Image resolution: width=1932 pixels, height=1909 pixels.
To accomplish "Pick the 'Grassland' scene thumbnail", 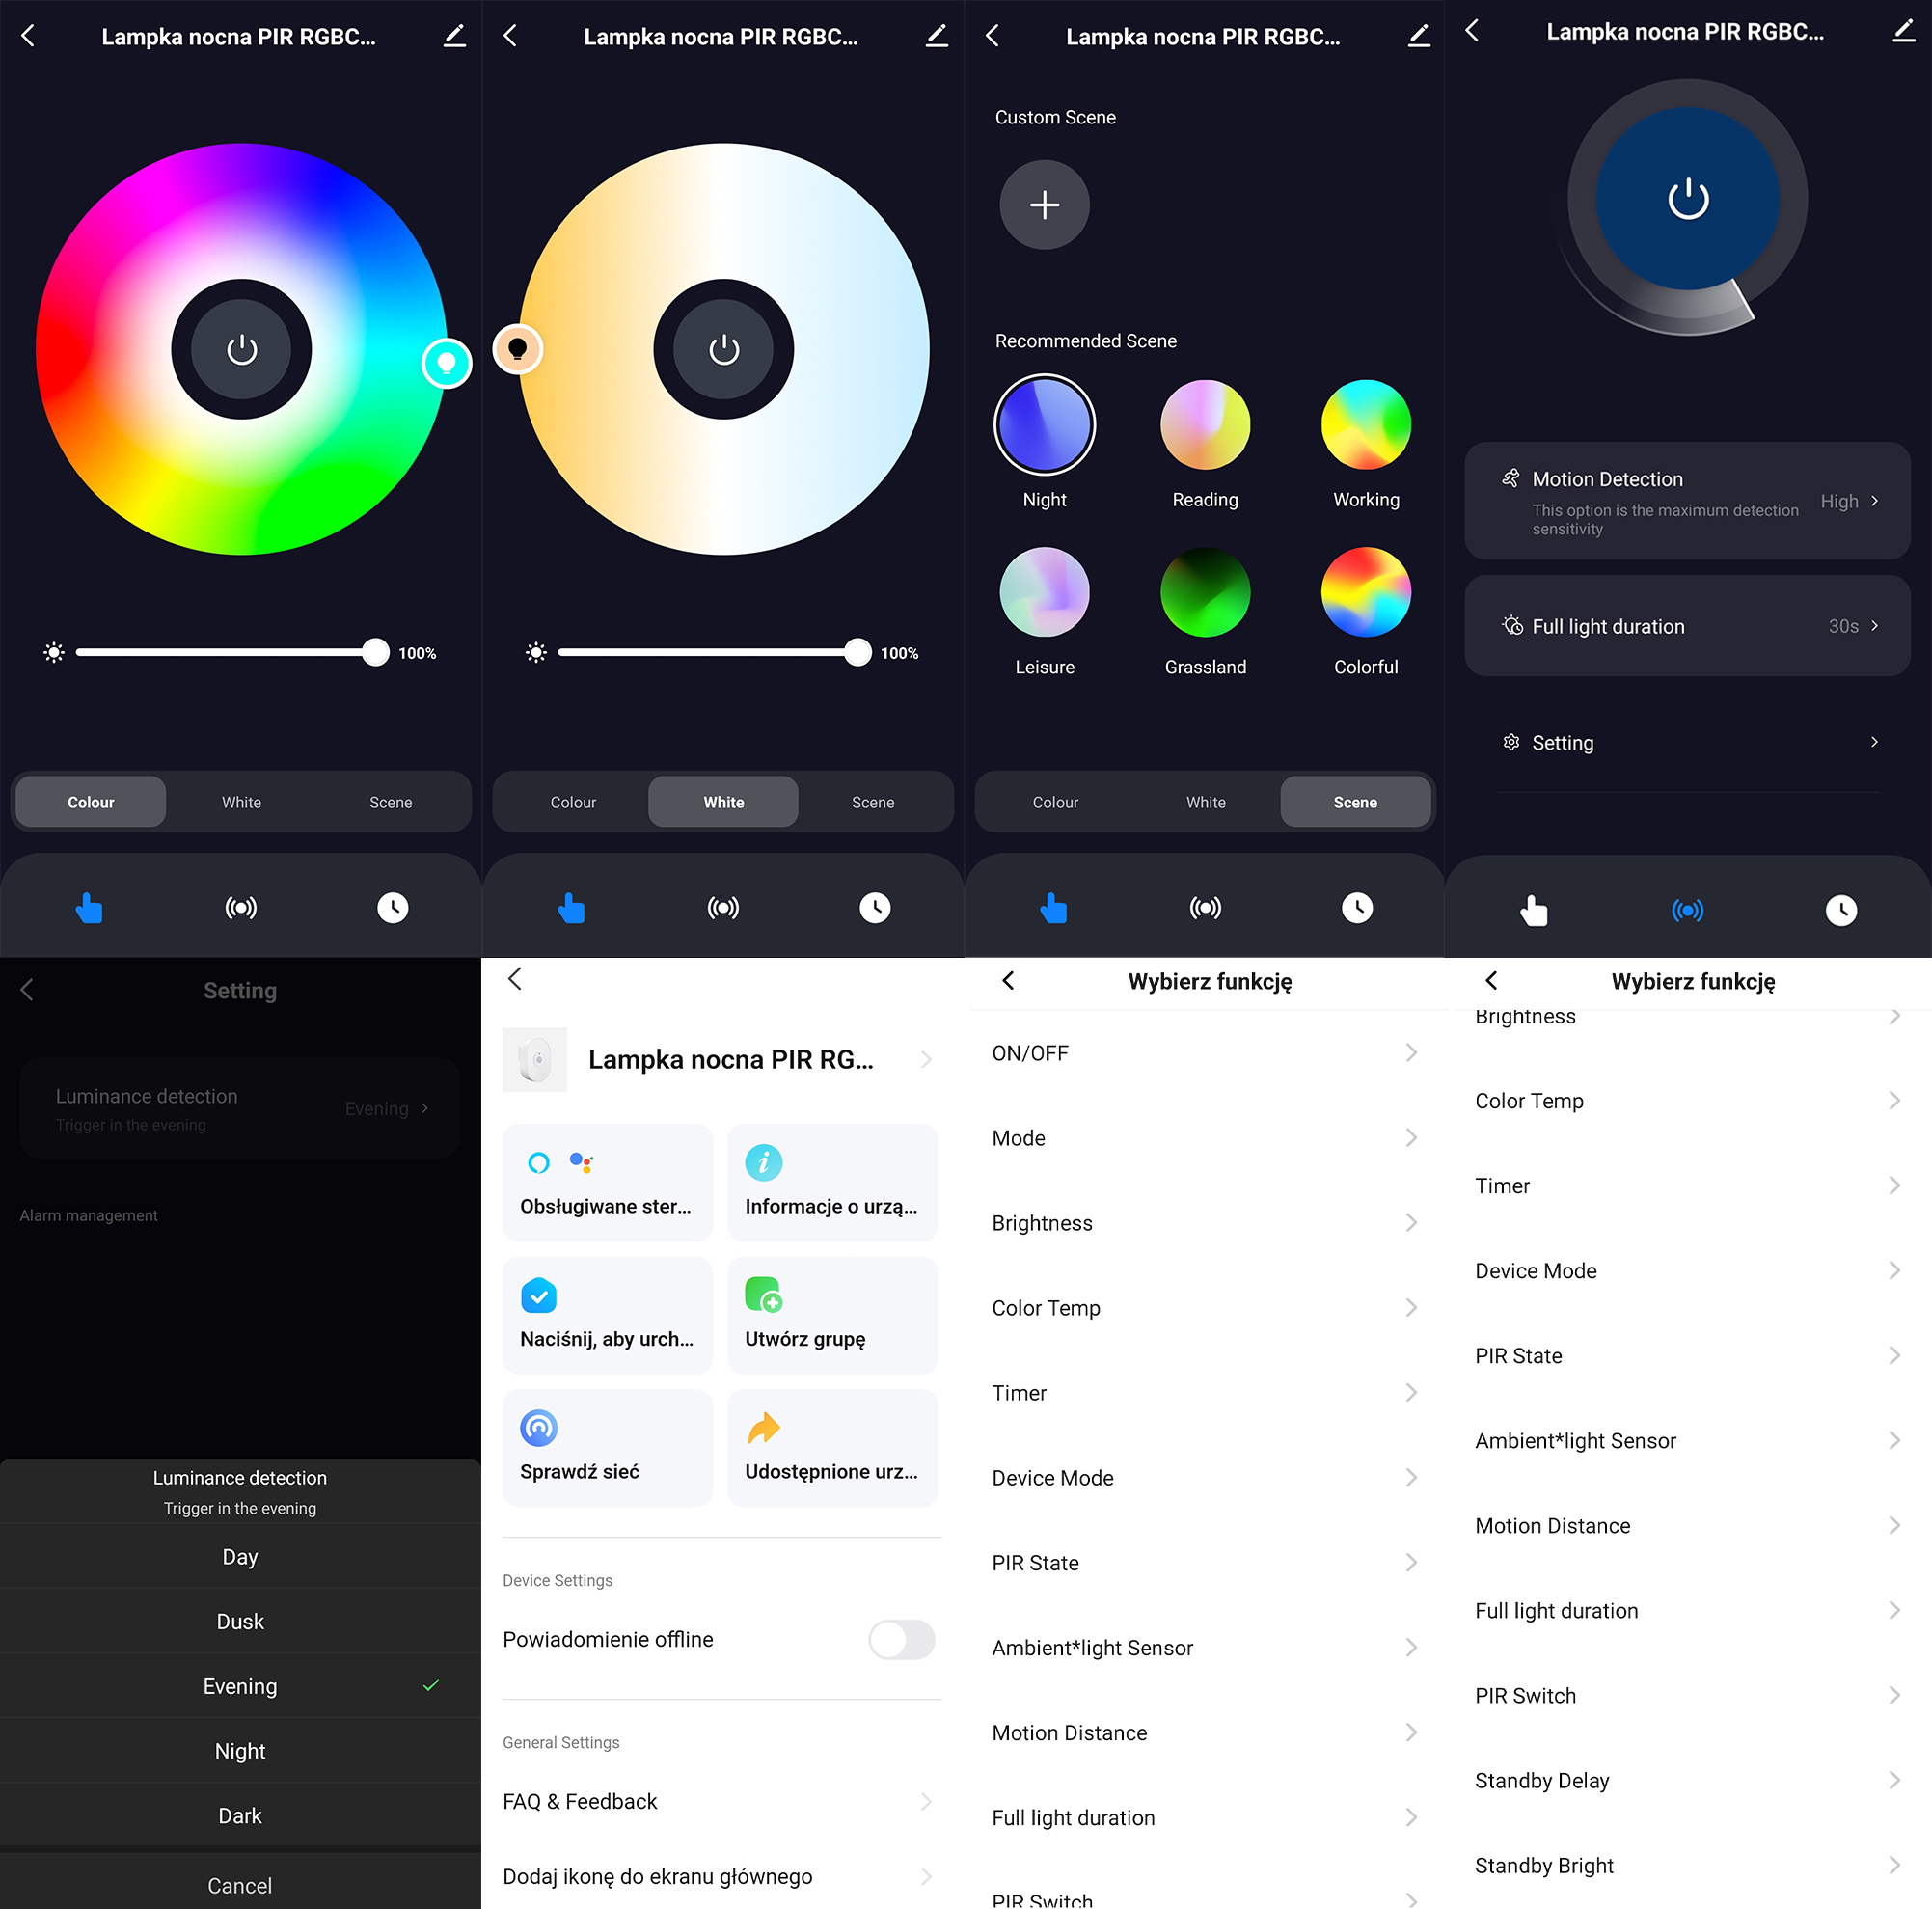I will click(x=1205, y=592).
